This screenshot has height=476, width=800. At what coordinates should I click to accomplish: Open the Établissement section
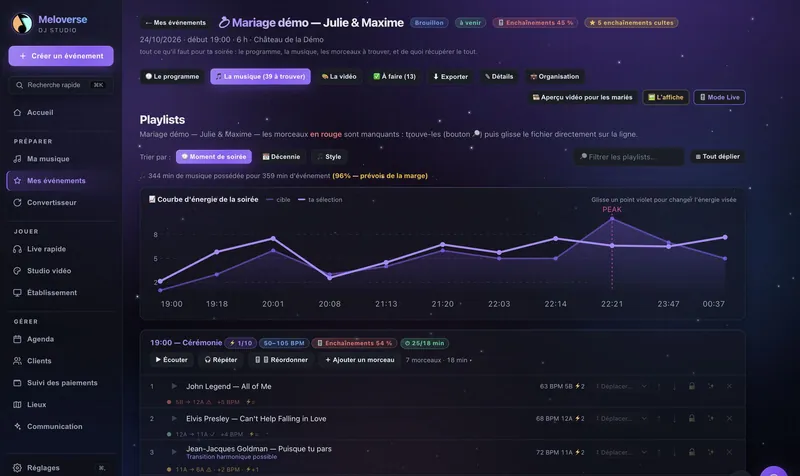coord(52,293)
